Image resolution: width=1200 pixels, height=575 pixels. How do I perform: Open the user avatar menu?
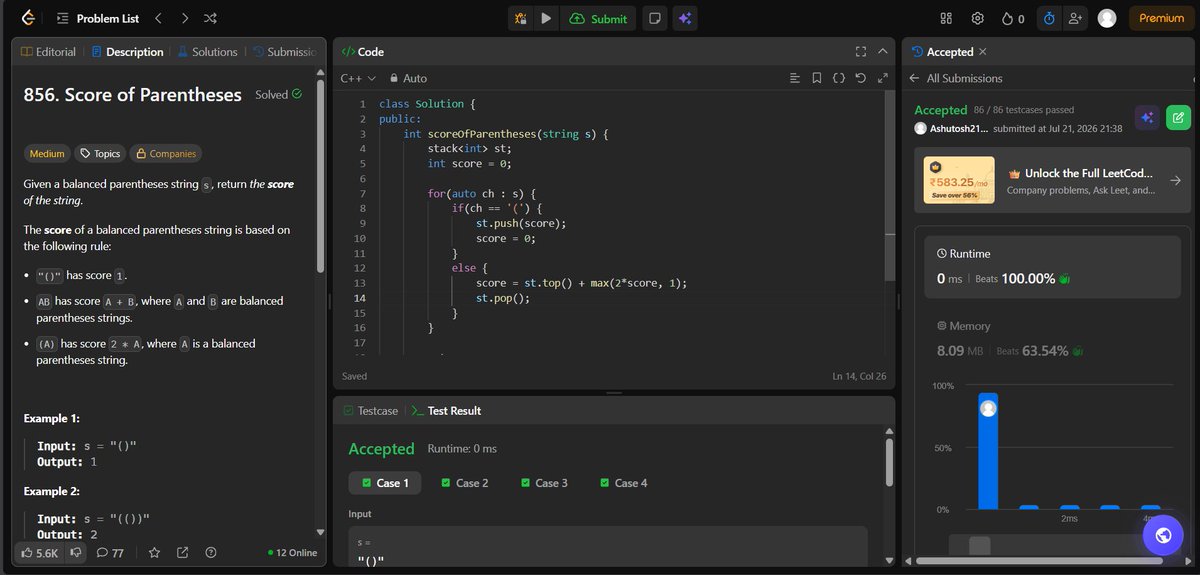[1107, 18]
